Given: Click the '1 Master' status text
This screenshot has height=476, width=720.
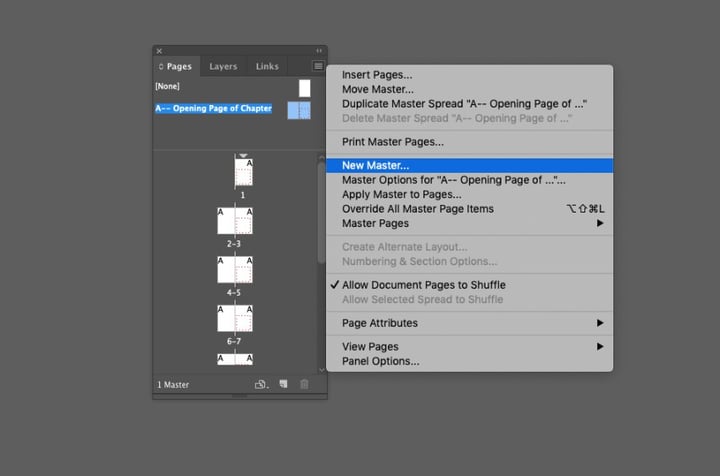Looking at the screenshot, I should coord(173,385).
